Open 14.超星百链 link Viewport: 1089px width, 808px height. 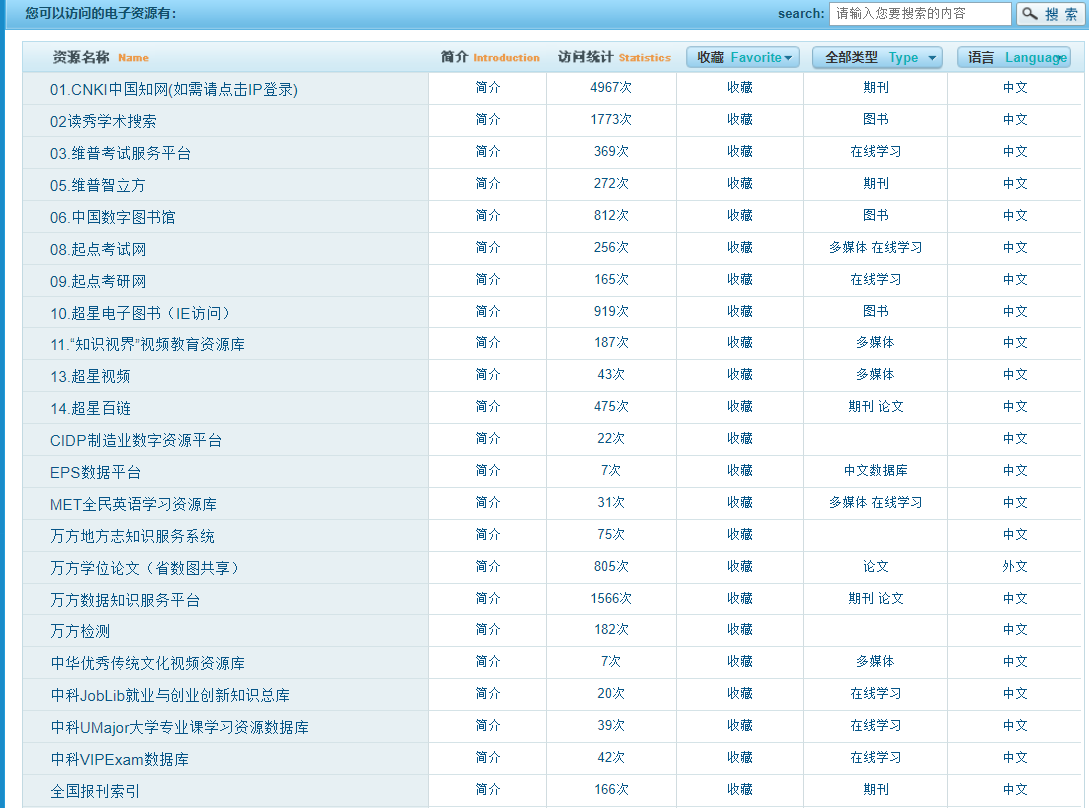click(x=90, y=409)
